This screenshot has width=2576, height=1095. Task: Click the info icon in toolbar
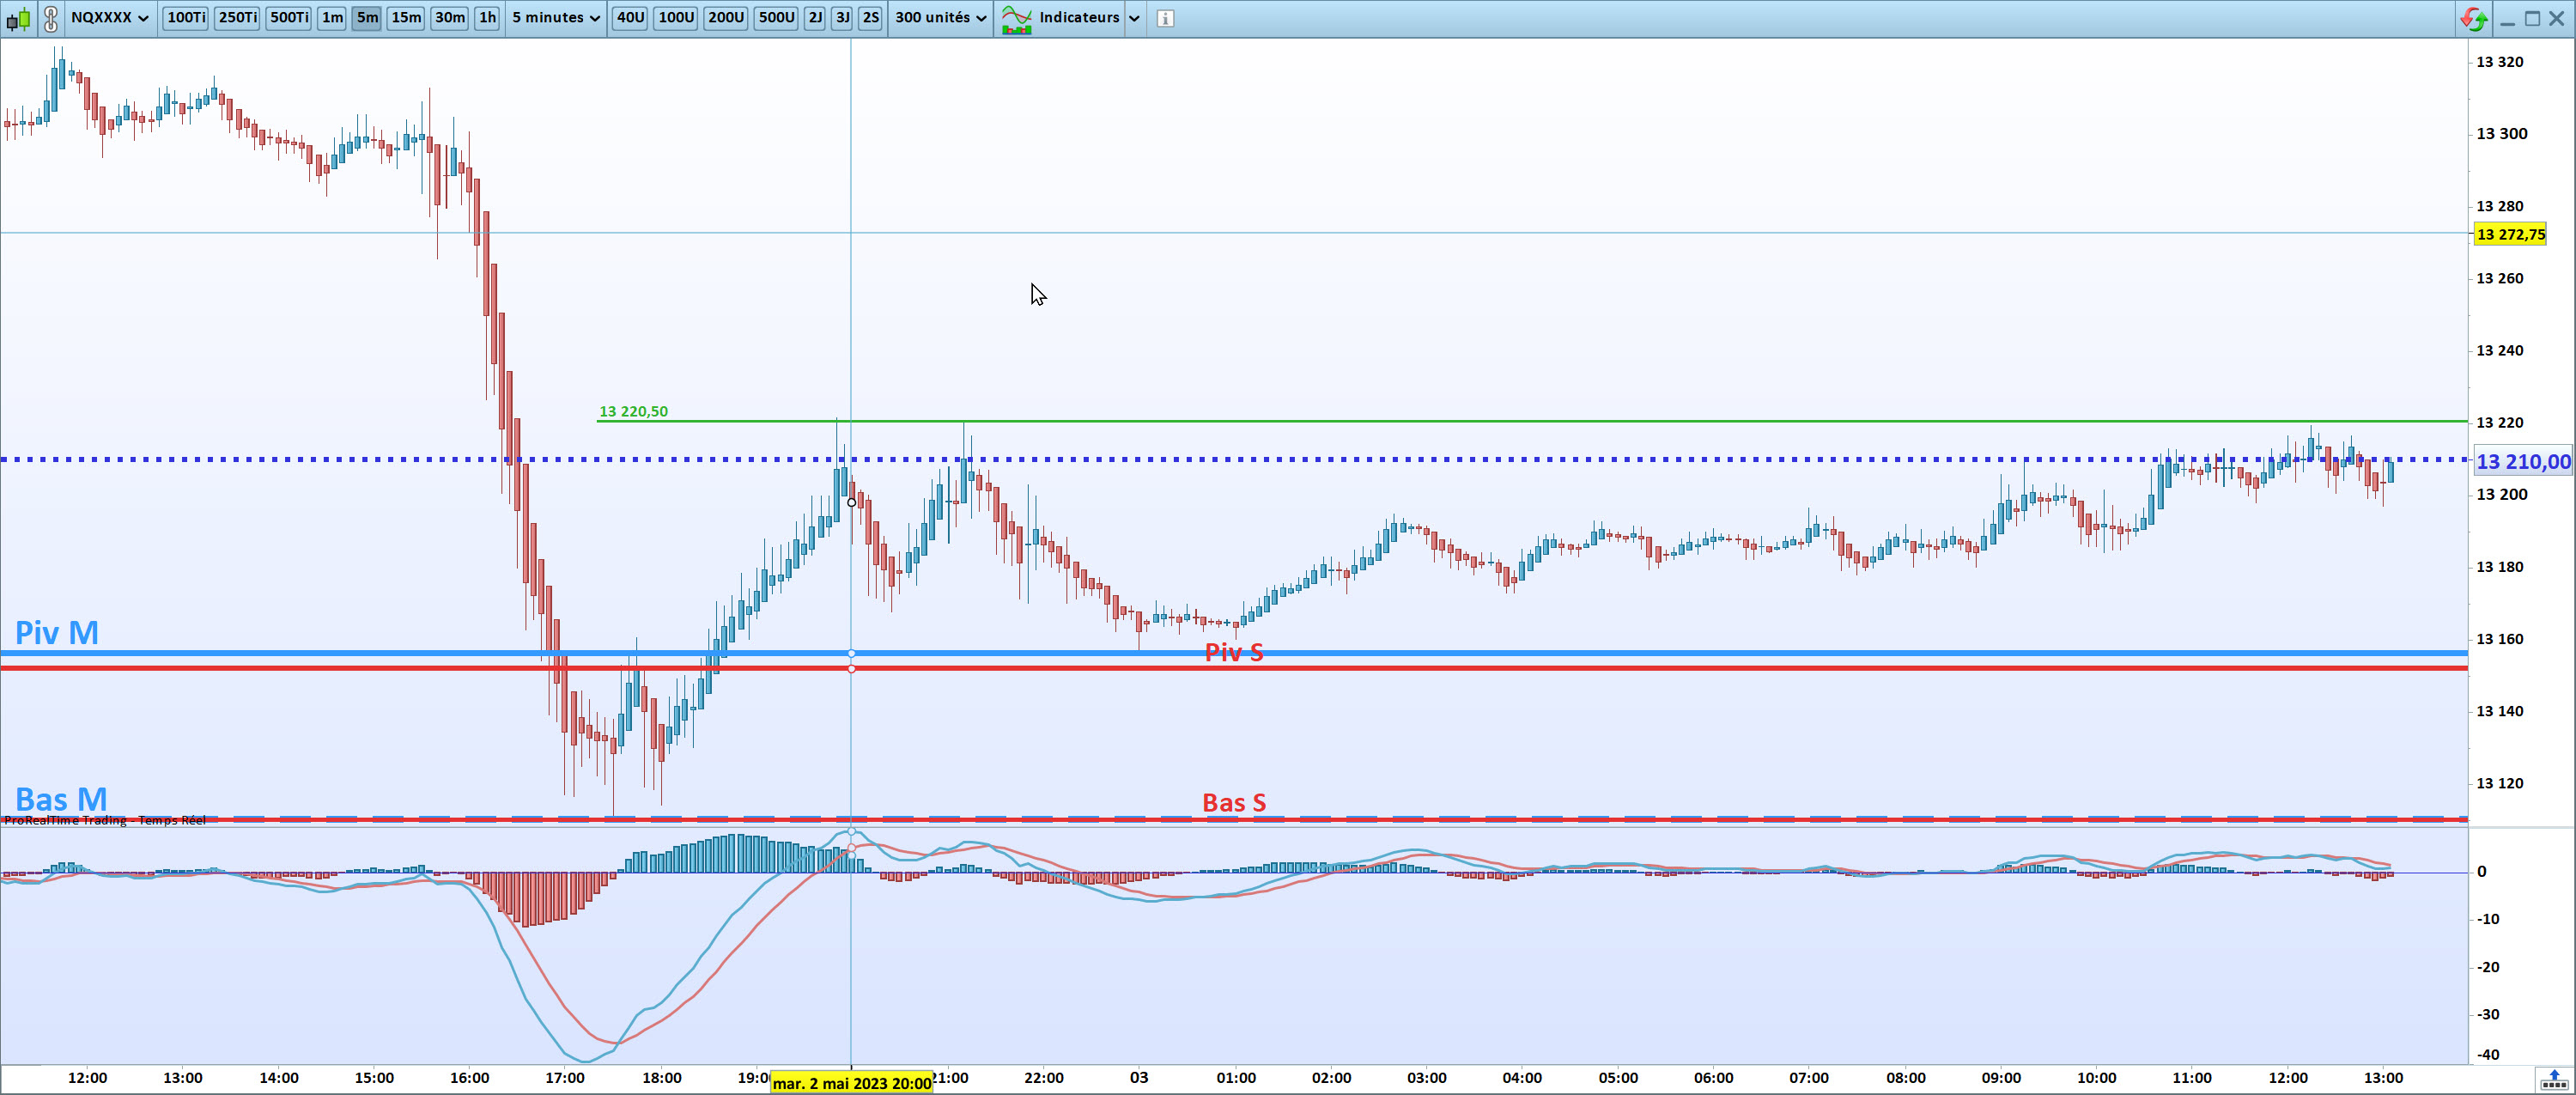(1165, 18)
